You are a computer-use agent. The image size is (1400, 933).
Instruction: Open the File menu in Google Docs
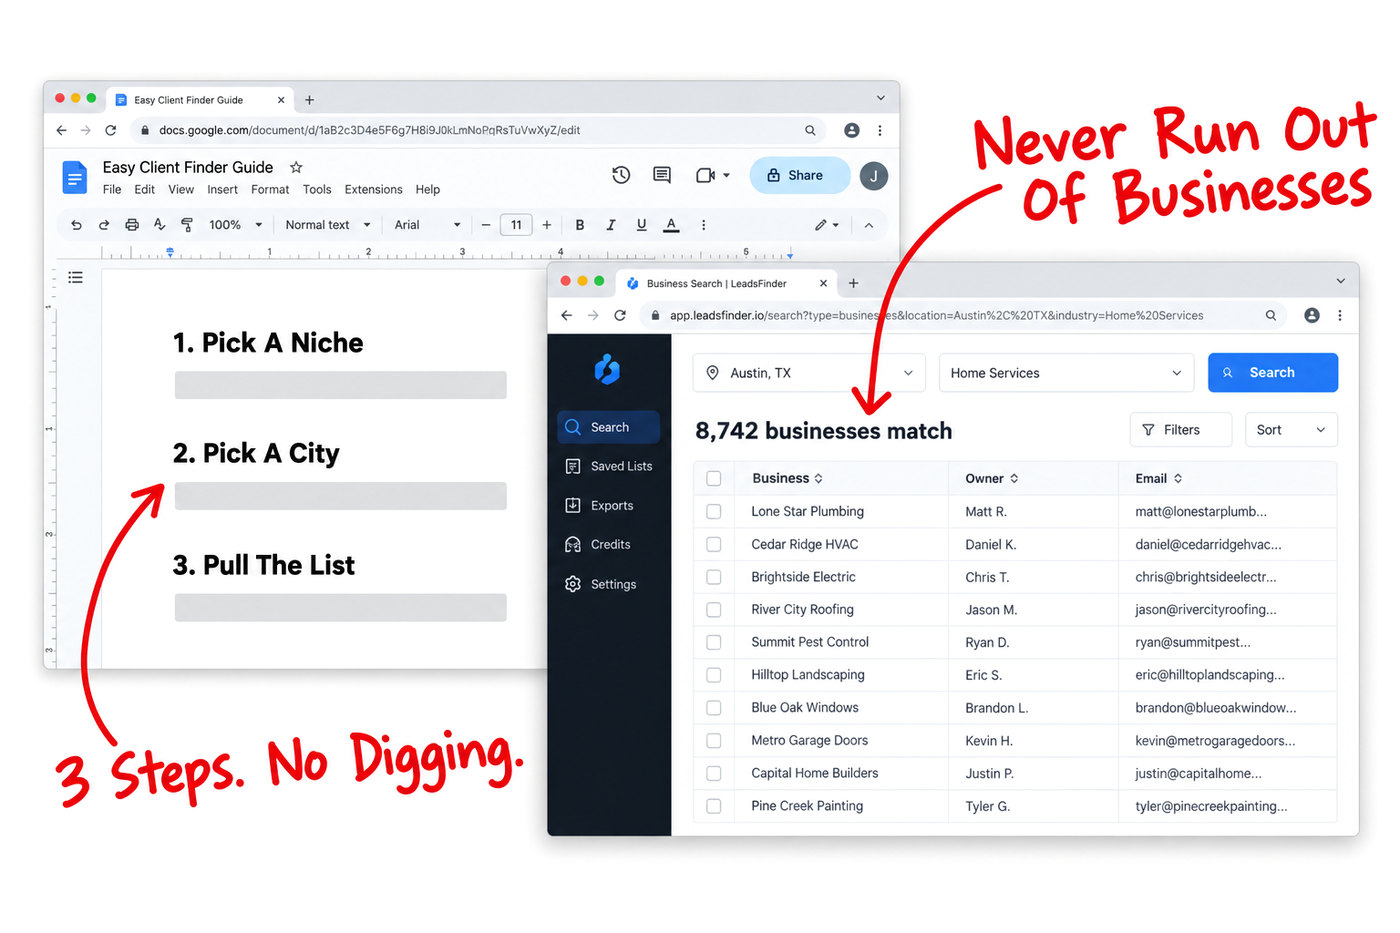(112, 189)
